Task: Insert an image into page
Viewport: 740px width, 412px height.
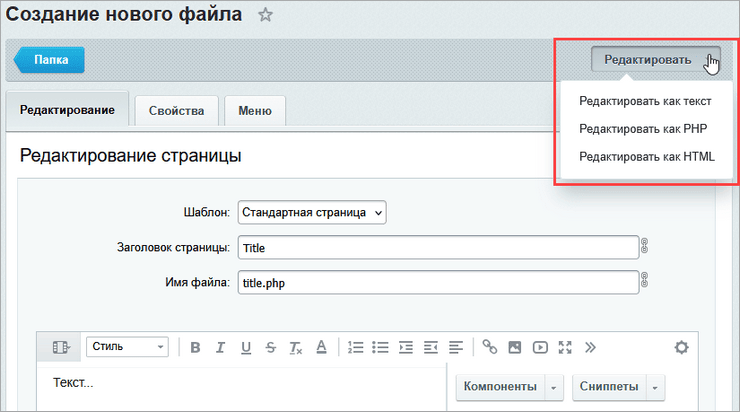Action: coord(515,348)
